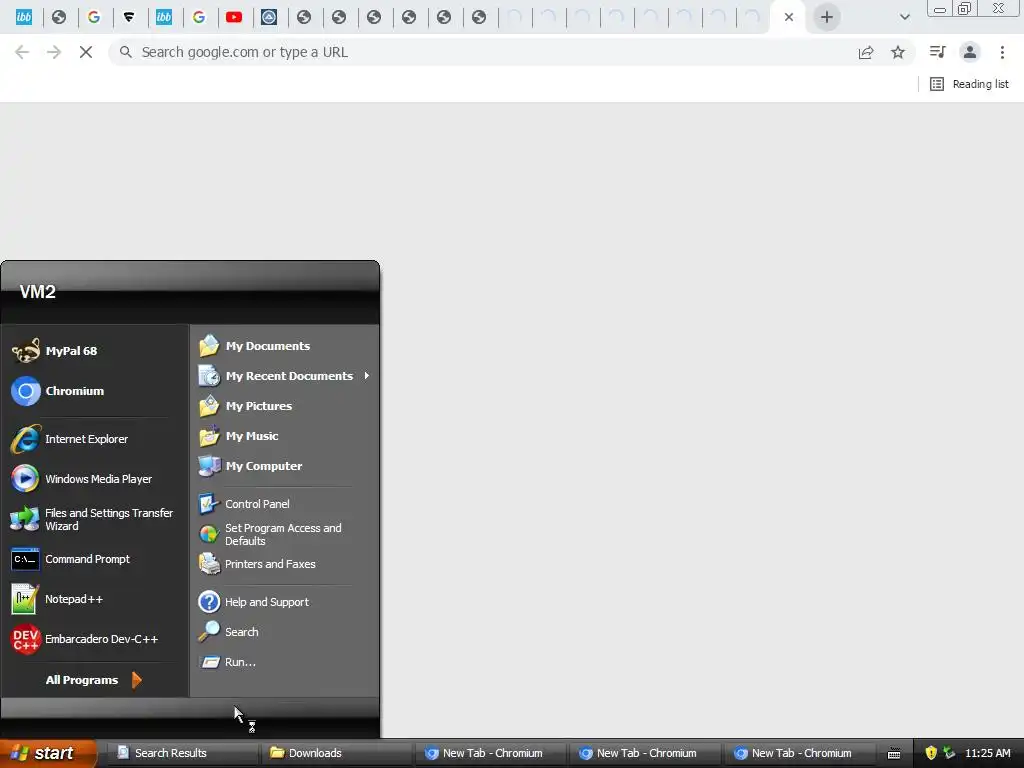Switch to the black shield-icon tab
Screen dimensions: 1024x768
129,18
